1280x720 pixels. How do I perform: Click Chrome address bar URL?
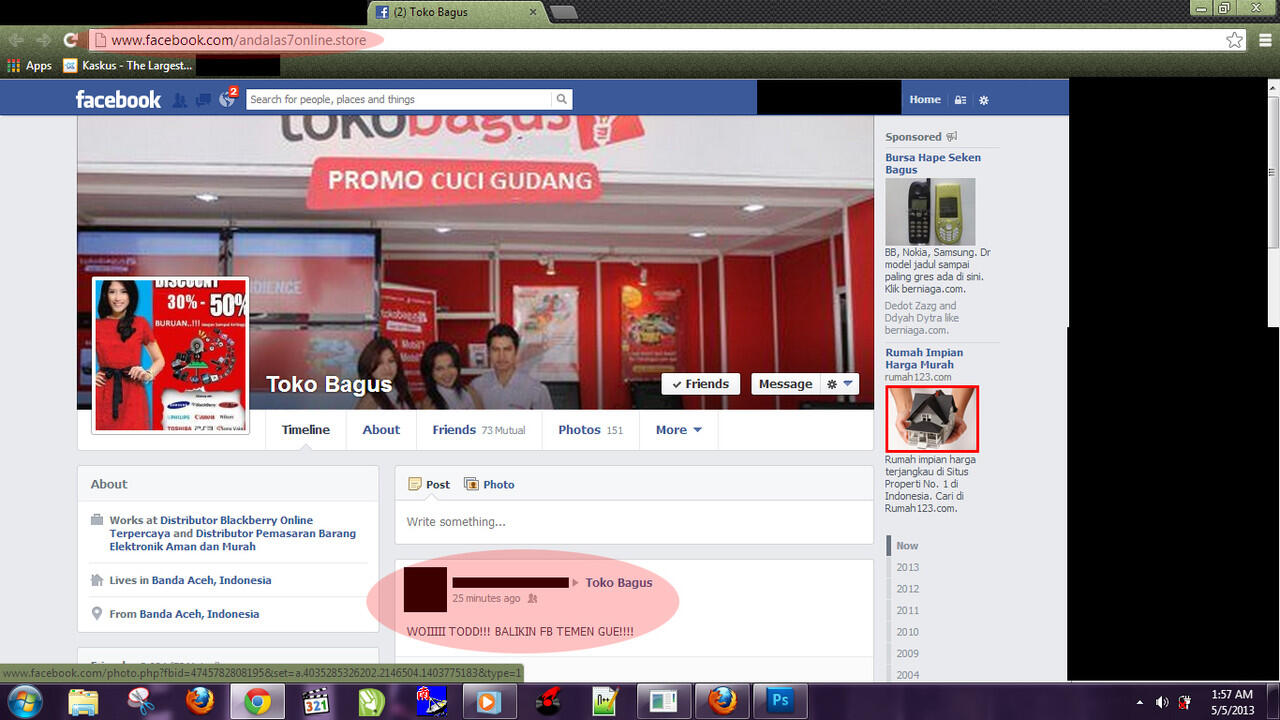point(238,40)
